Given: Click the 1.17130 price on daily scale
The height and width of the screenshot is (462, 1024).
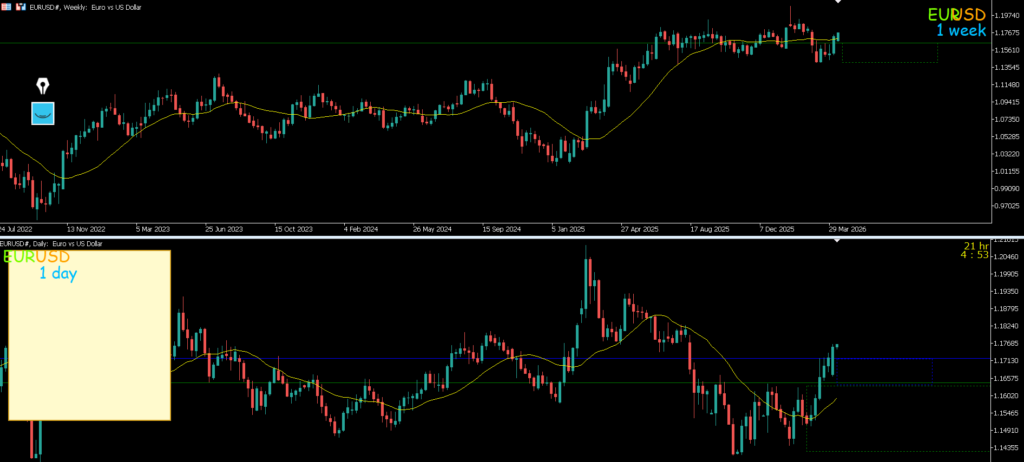Looking at the screenshot, I should click(x=1000, y=360).
